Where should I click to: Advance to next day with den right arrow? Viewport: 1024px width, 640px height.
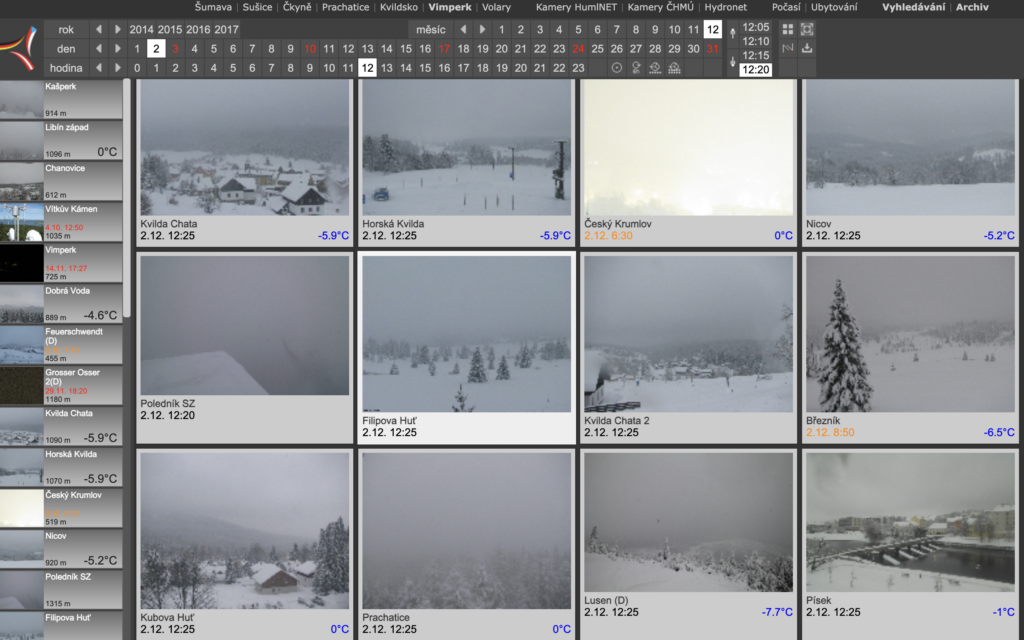pos(118,48)
